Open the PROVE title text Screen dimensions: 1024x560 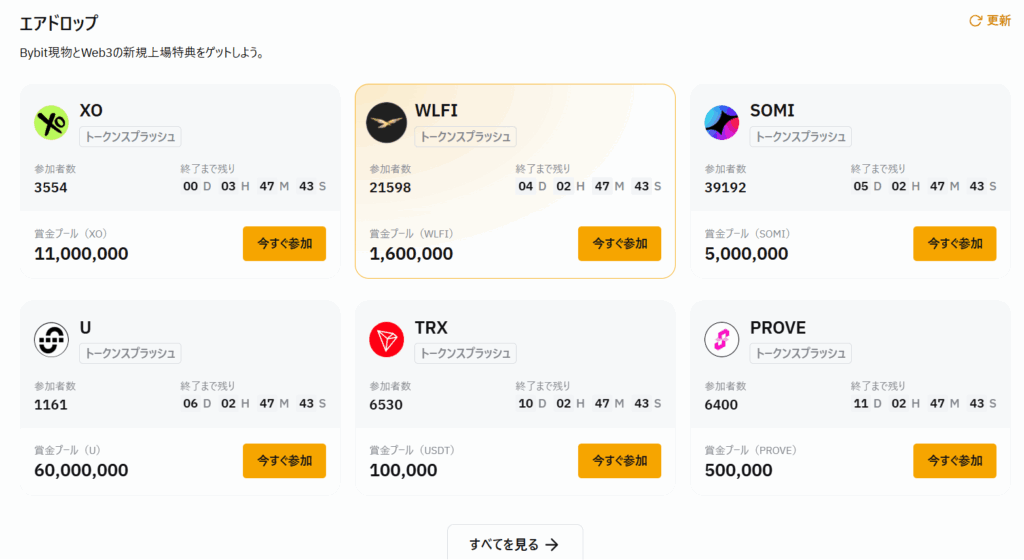(x=777, y=328)
